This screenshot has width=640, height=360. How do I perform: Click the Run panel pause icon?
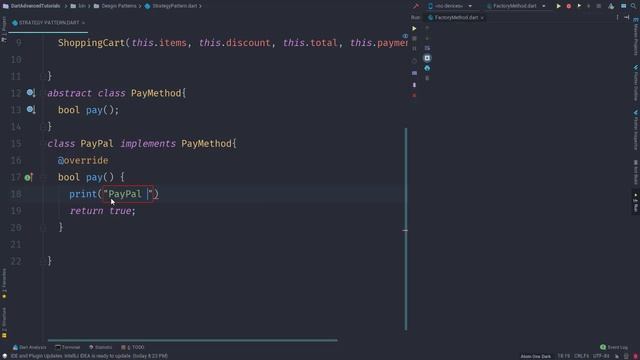point(414,48)
